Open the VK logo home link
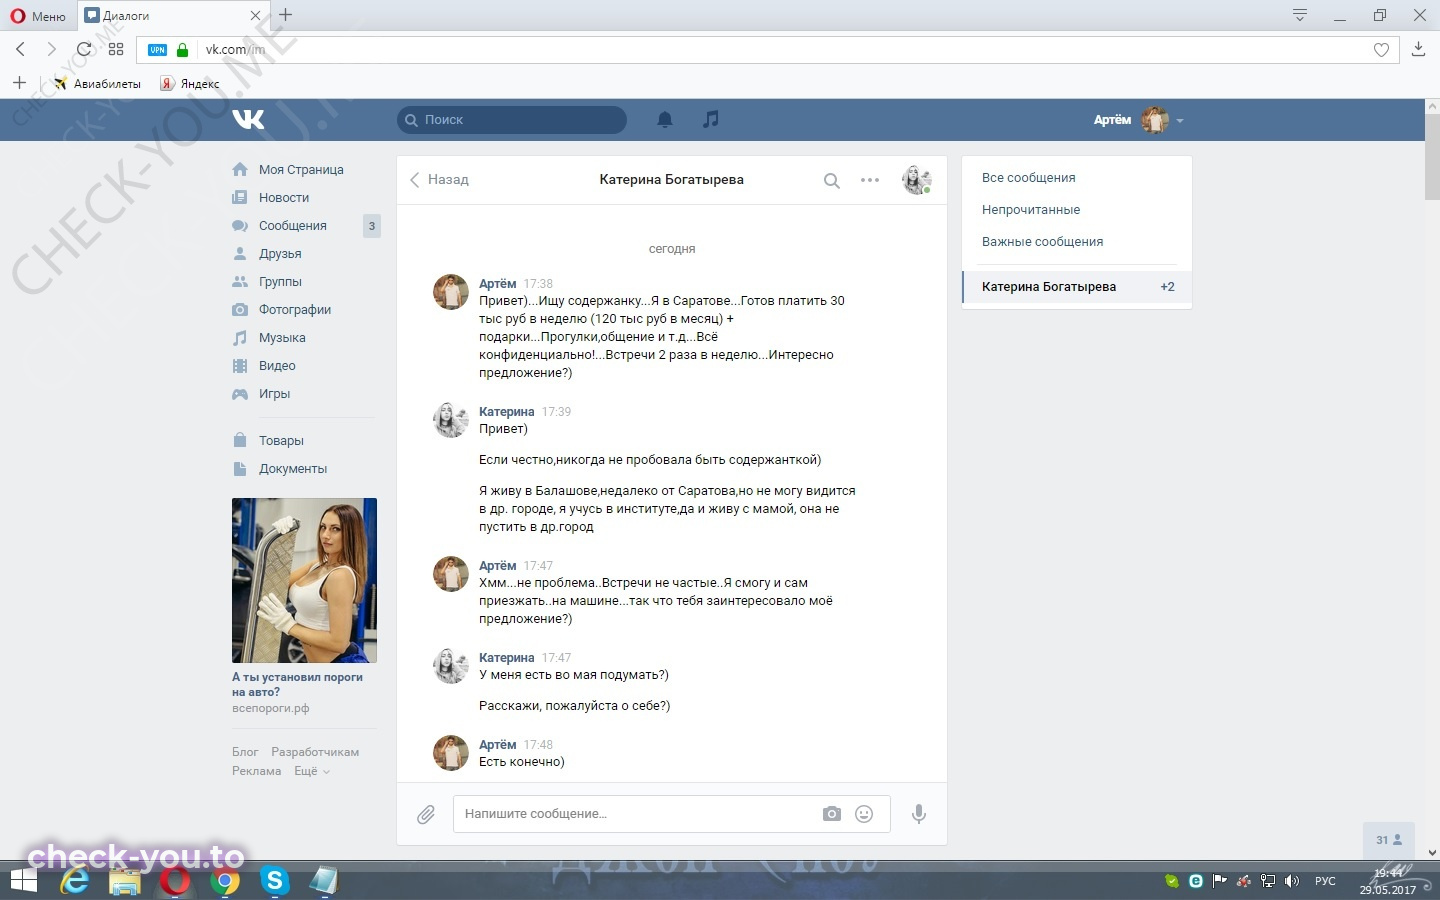This screenshot has height=900, width=1440. pyautogui.click(x=248, y=119)
